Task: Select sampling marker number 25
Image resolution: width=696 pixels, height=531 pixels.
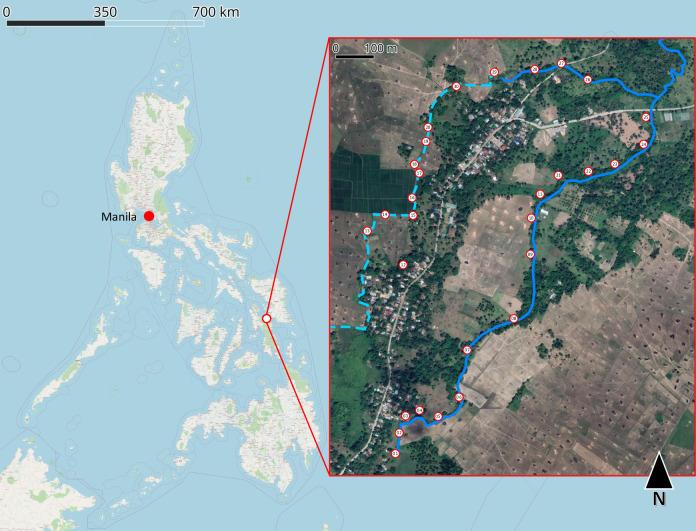Action: (x=646, y=117)
